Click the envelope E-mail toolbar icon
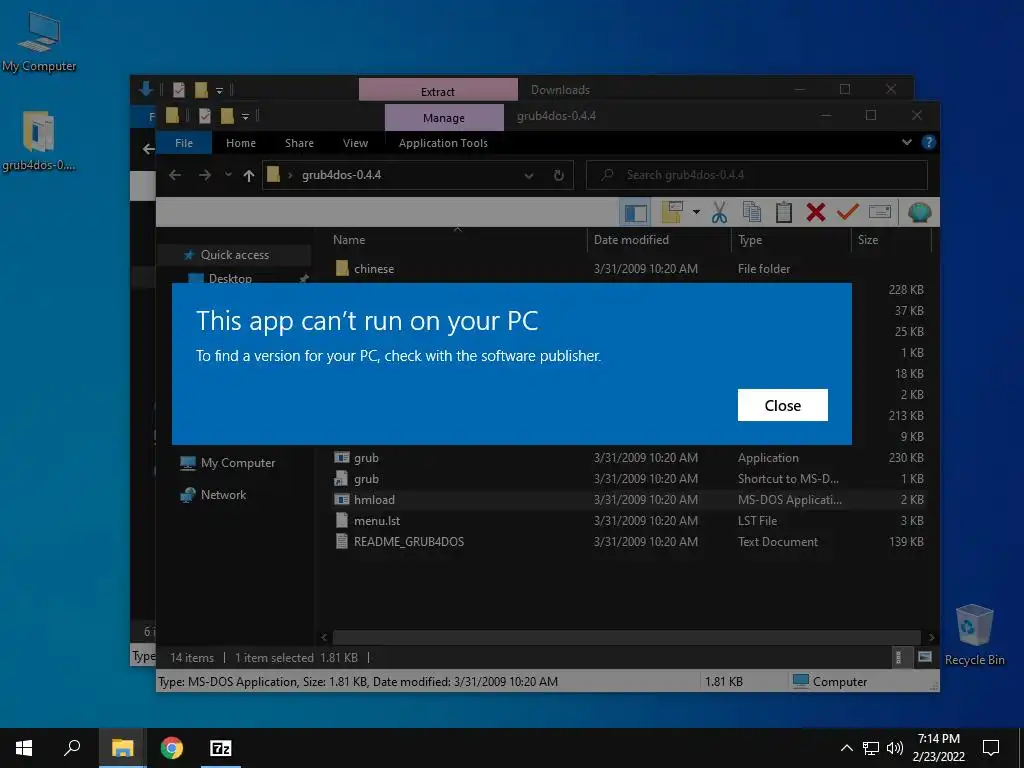 tap(880, 212)
